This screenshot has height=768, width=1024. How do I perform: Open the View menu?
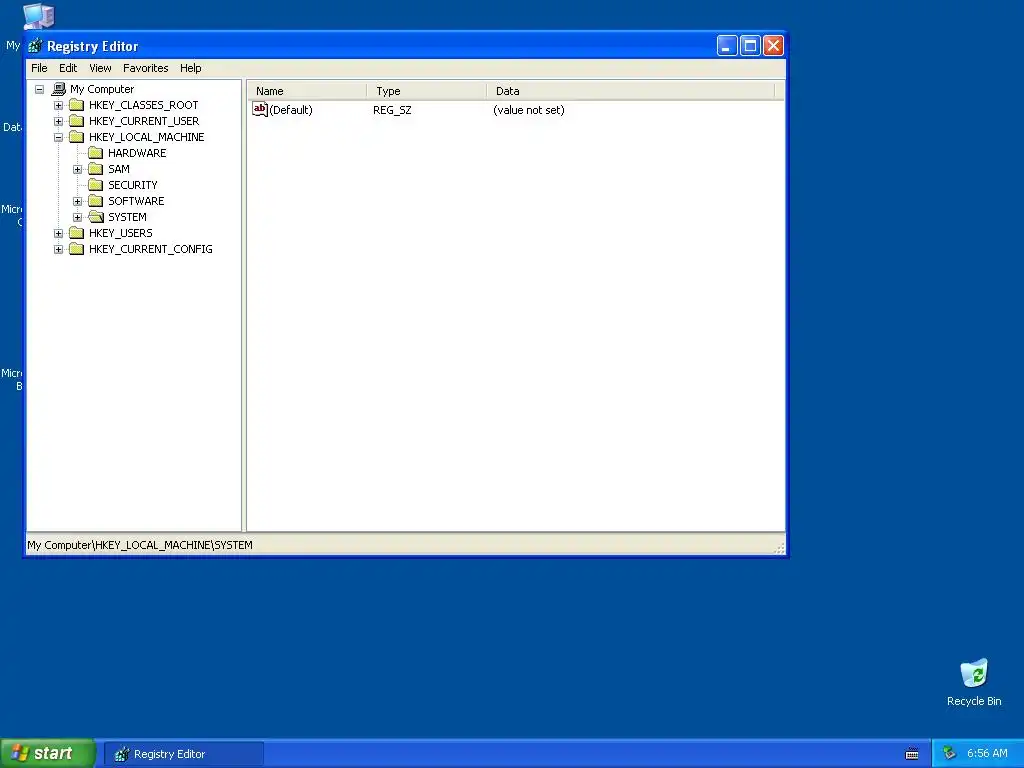[x=100, y=68]
